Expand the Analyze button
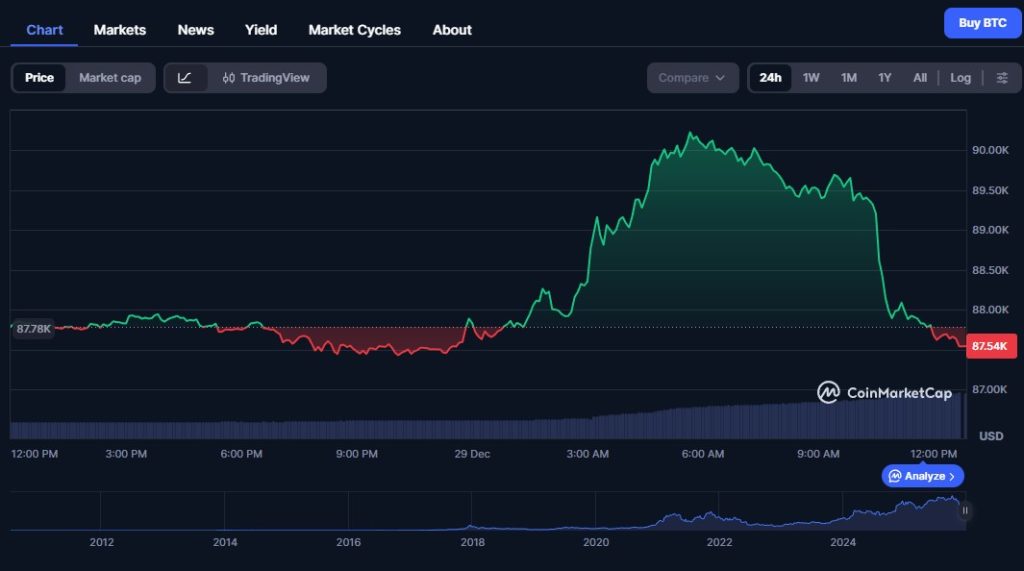This screenshot has width=1024, height=571. point(922,476)
